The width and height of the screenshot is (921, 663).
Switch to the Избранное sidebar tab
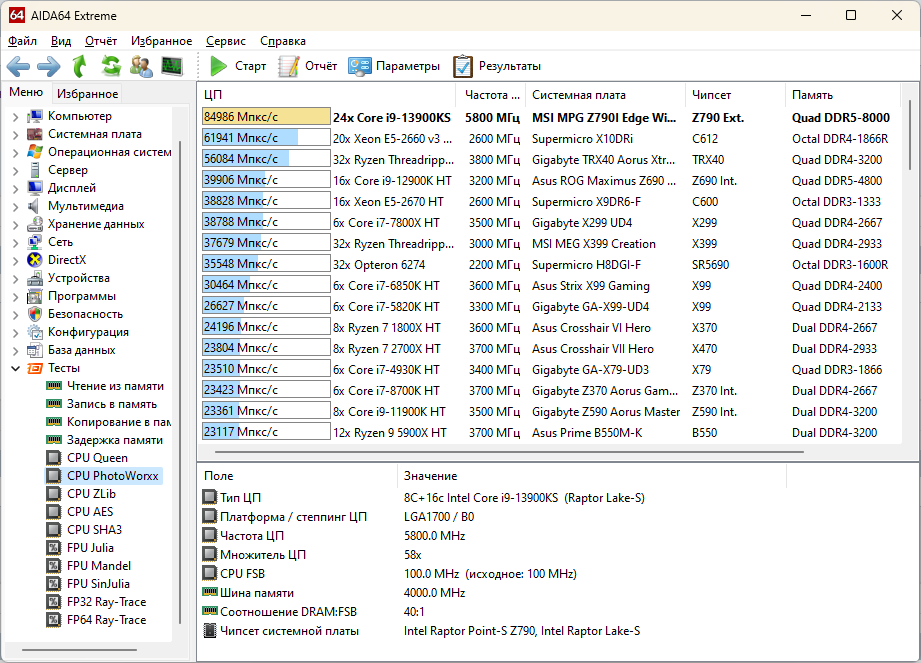point(88,93)
